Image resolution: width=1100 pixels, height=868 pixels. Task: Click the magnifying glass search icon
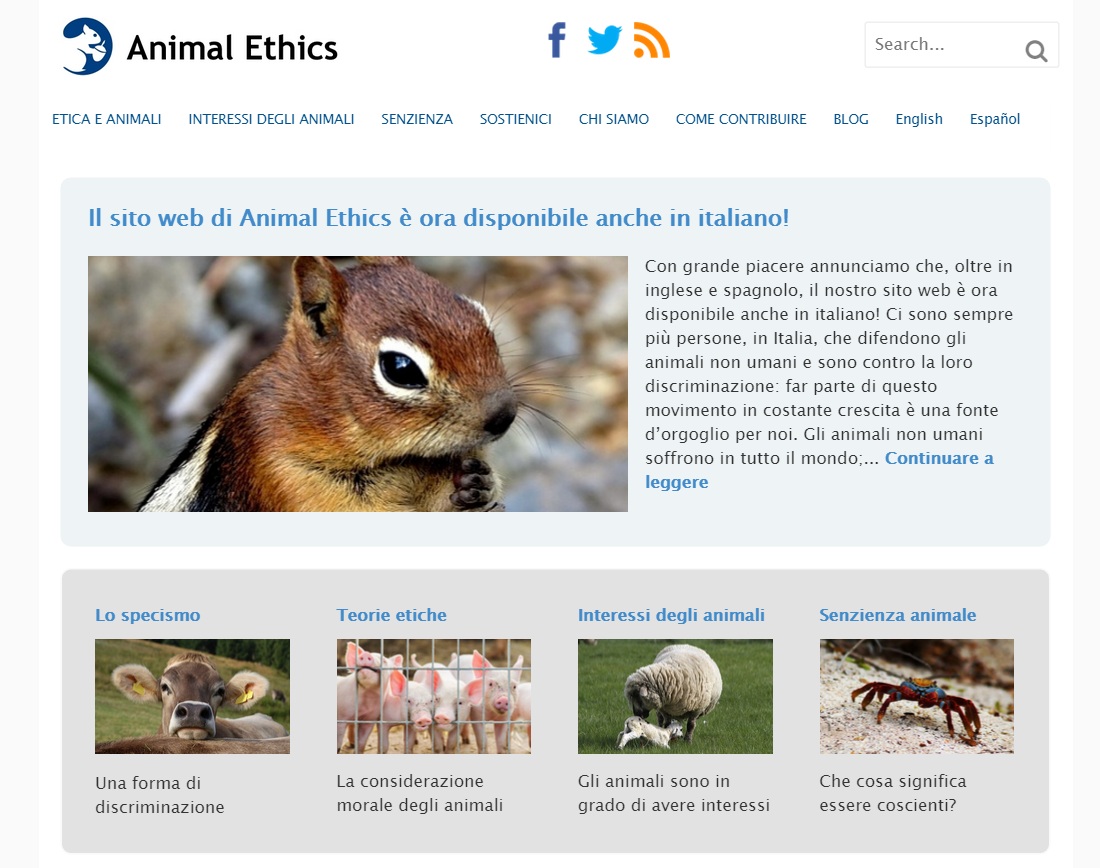1036,51
